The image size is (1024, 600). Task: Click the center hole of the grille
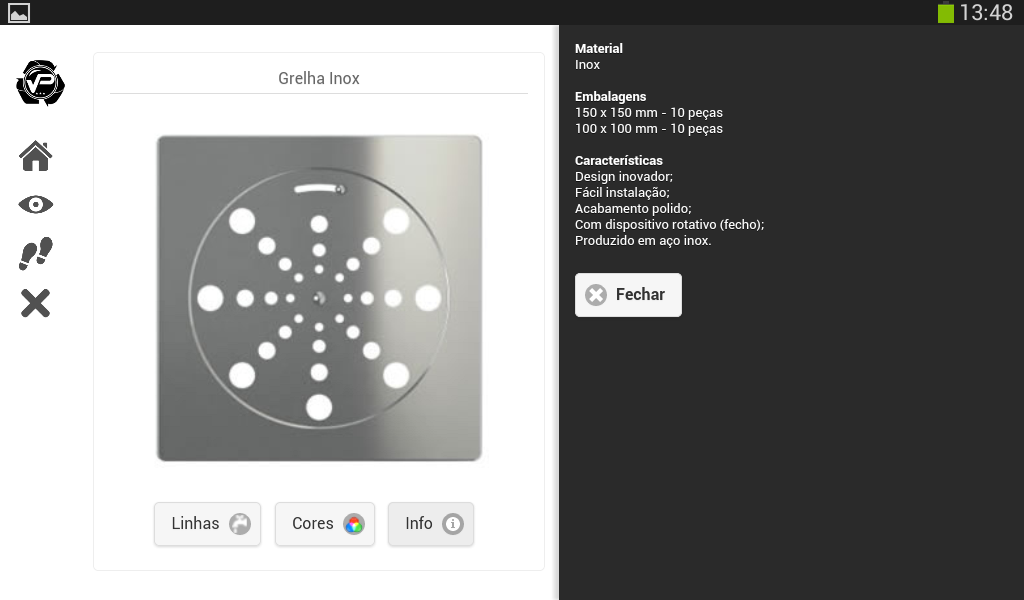point(319,297)
